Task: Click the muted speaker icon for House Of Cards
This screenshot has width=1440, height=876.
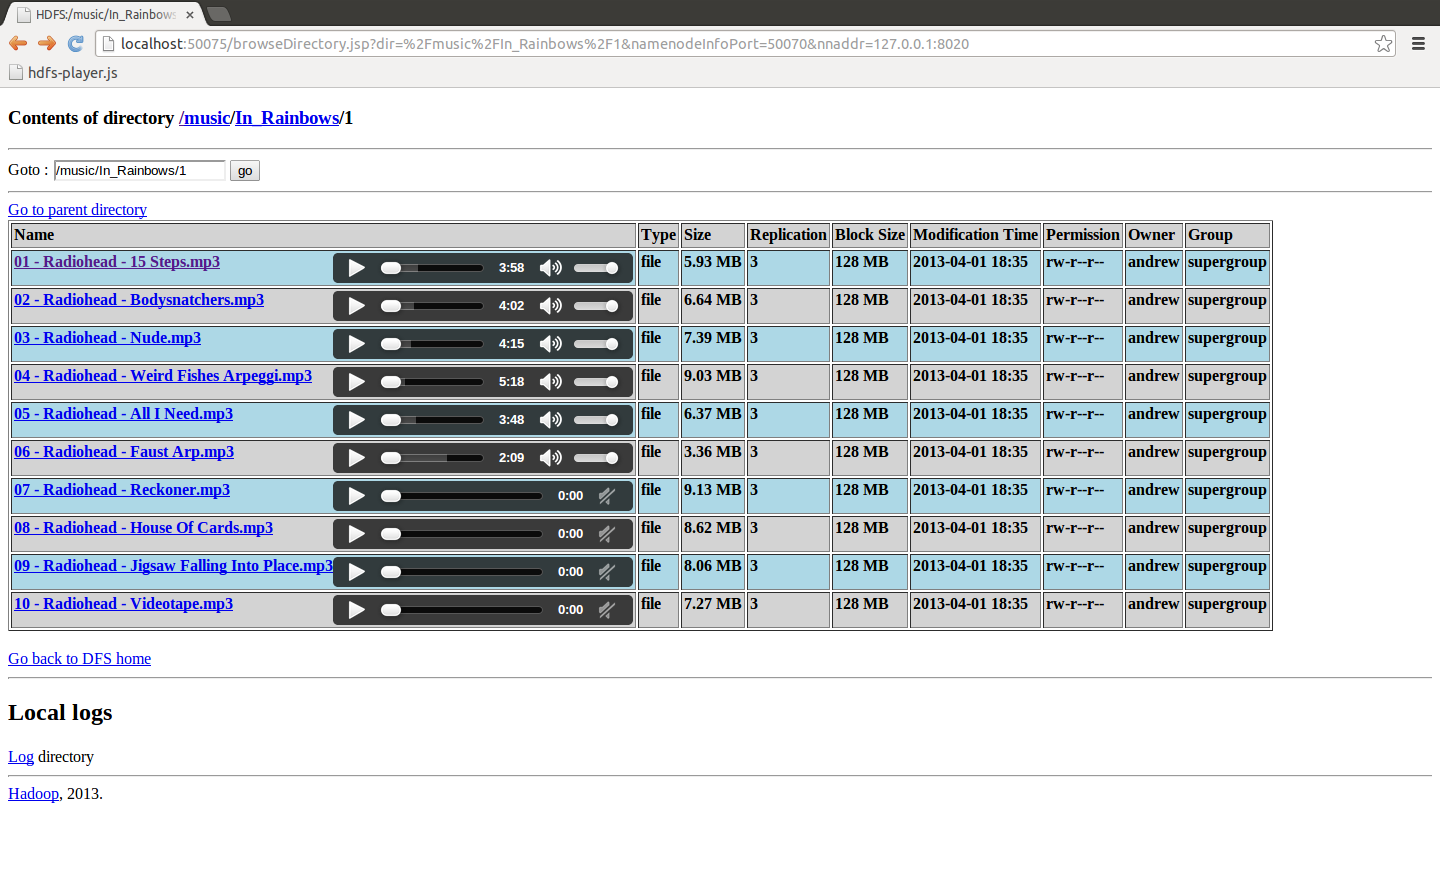Action: [606, 534]
